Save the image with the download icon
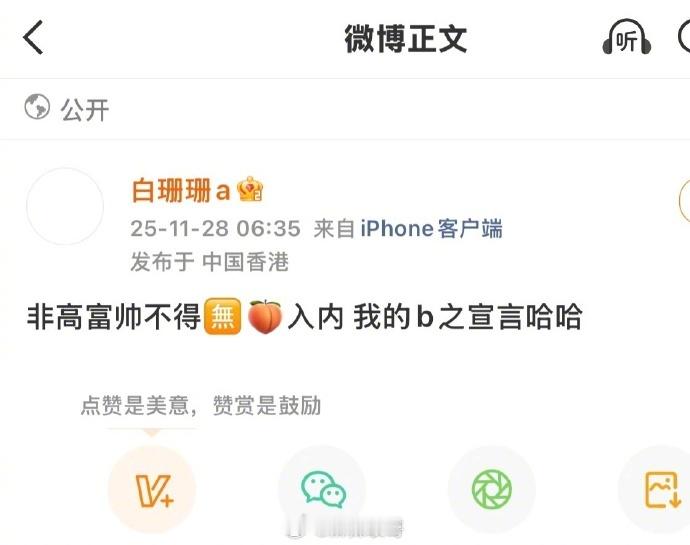This screenshot has width=690, height=545. click(x=660, y=489)
